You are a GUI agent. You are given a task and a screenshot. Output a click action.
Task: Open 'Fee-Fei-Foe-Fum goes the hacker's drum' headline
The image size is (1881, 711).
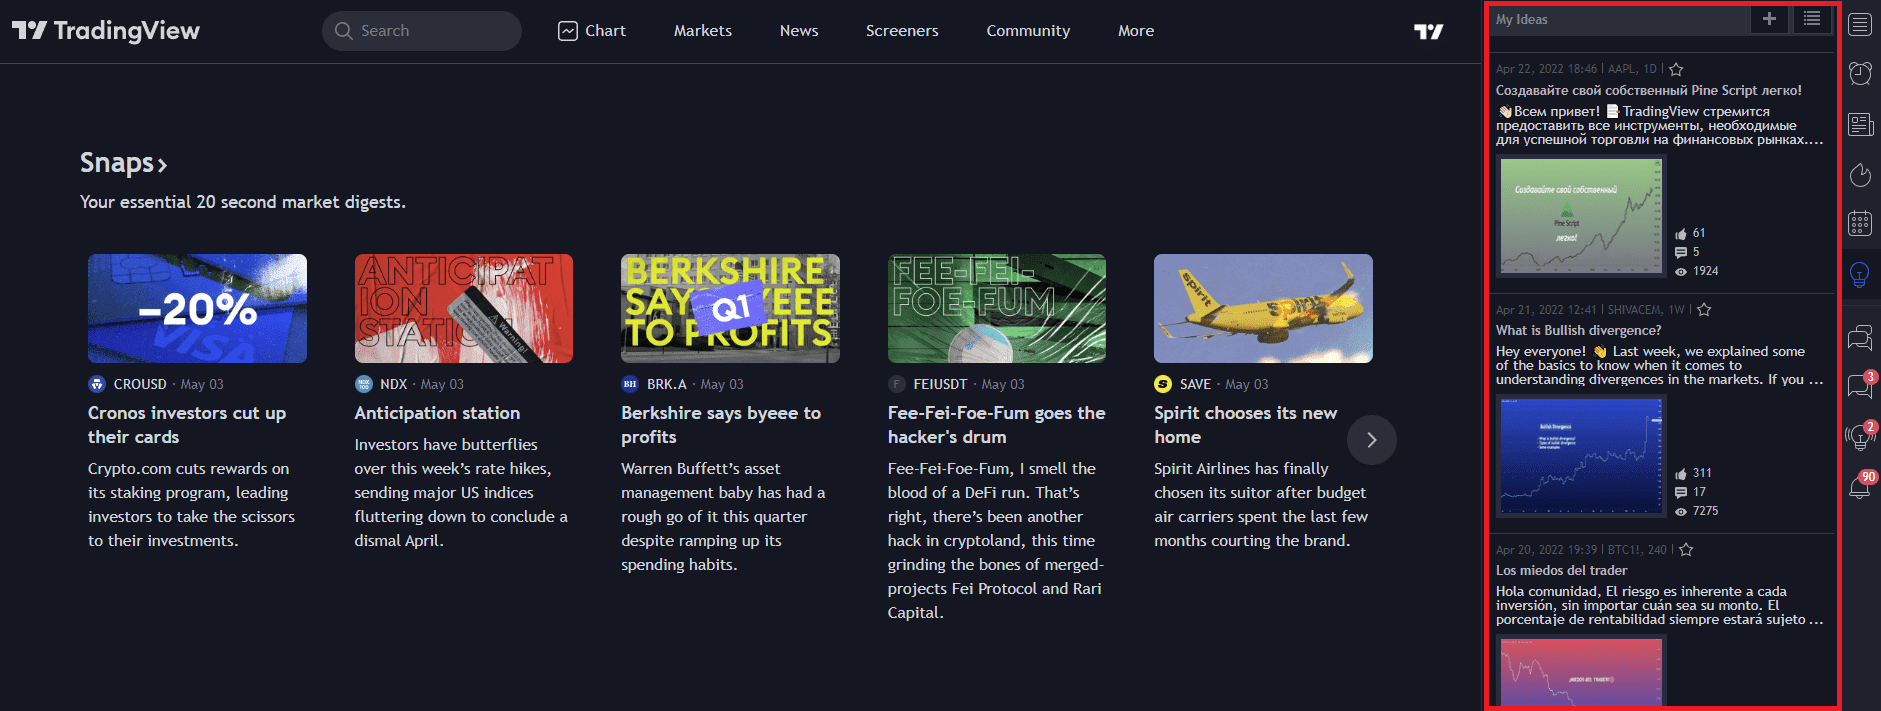click(996, 425)
